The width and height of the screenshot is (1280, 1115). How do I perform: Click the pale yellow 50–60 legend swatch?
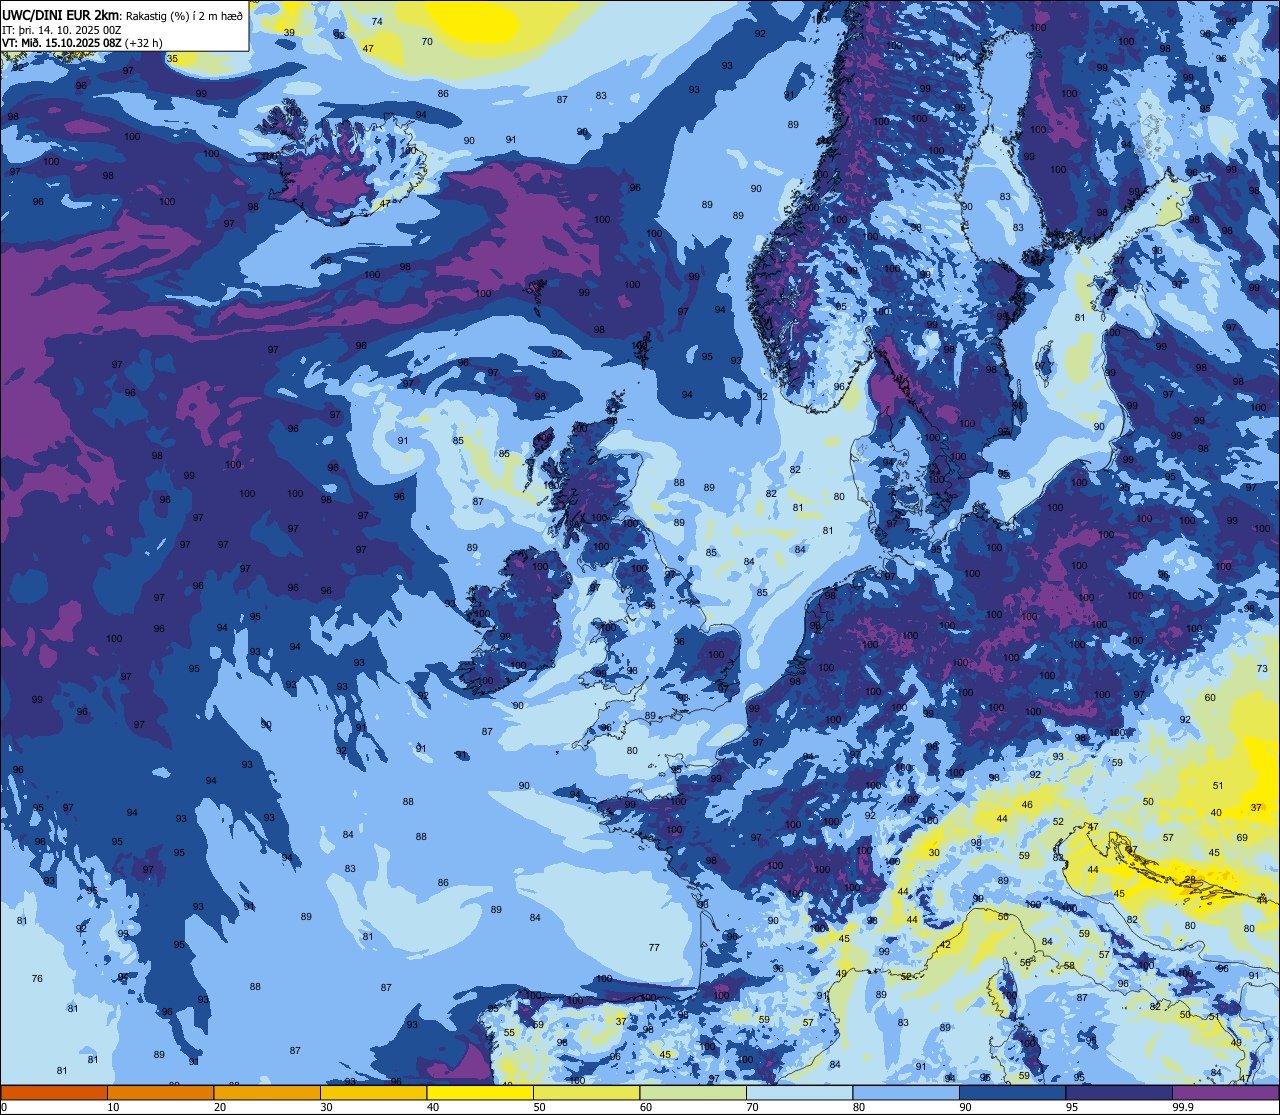point(586,1092)
